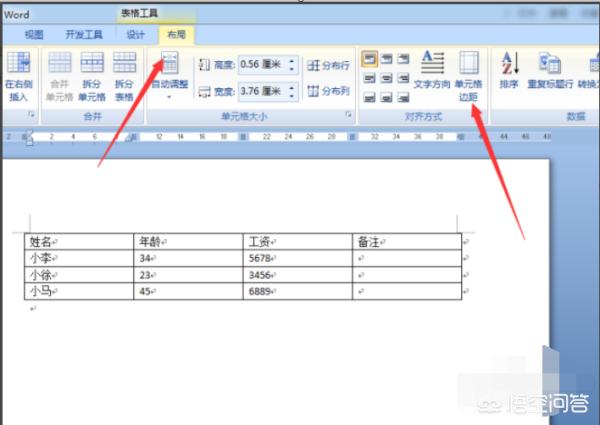Select bottom-right cell alignment option

(403, 96)
